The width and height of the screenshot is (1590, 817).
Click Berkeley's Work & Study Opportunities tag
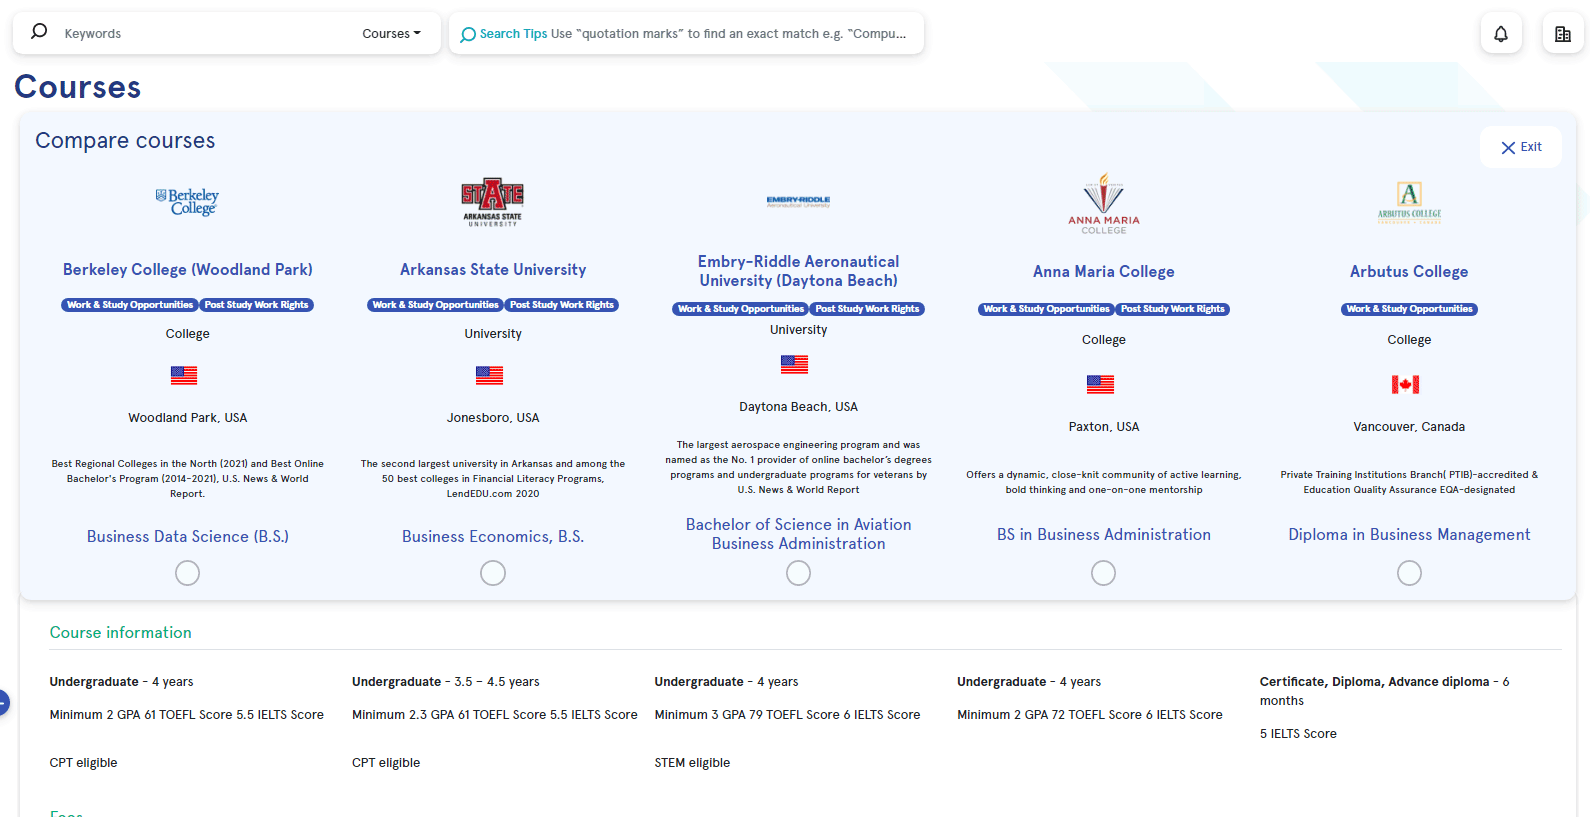(x=130, y=305)
